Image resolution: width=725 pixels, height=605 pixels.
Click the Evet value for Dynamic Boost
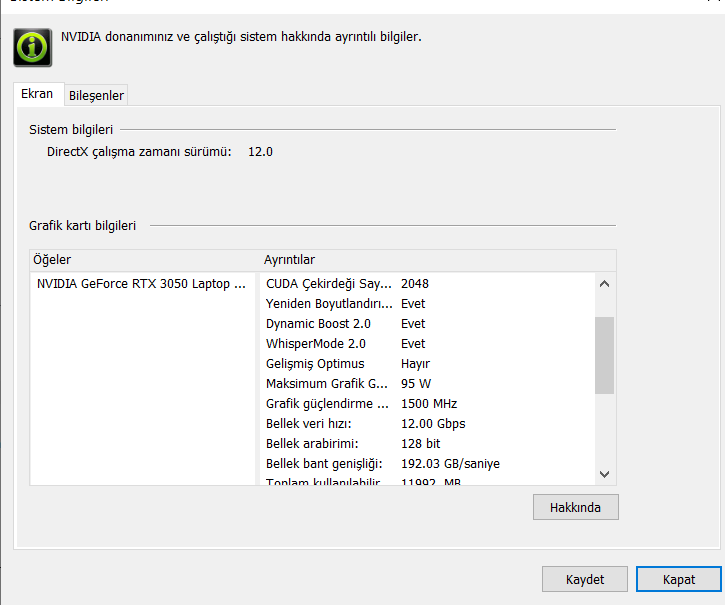tap(413, 324)
